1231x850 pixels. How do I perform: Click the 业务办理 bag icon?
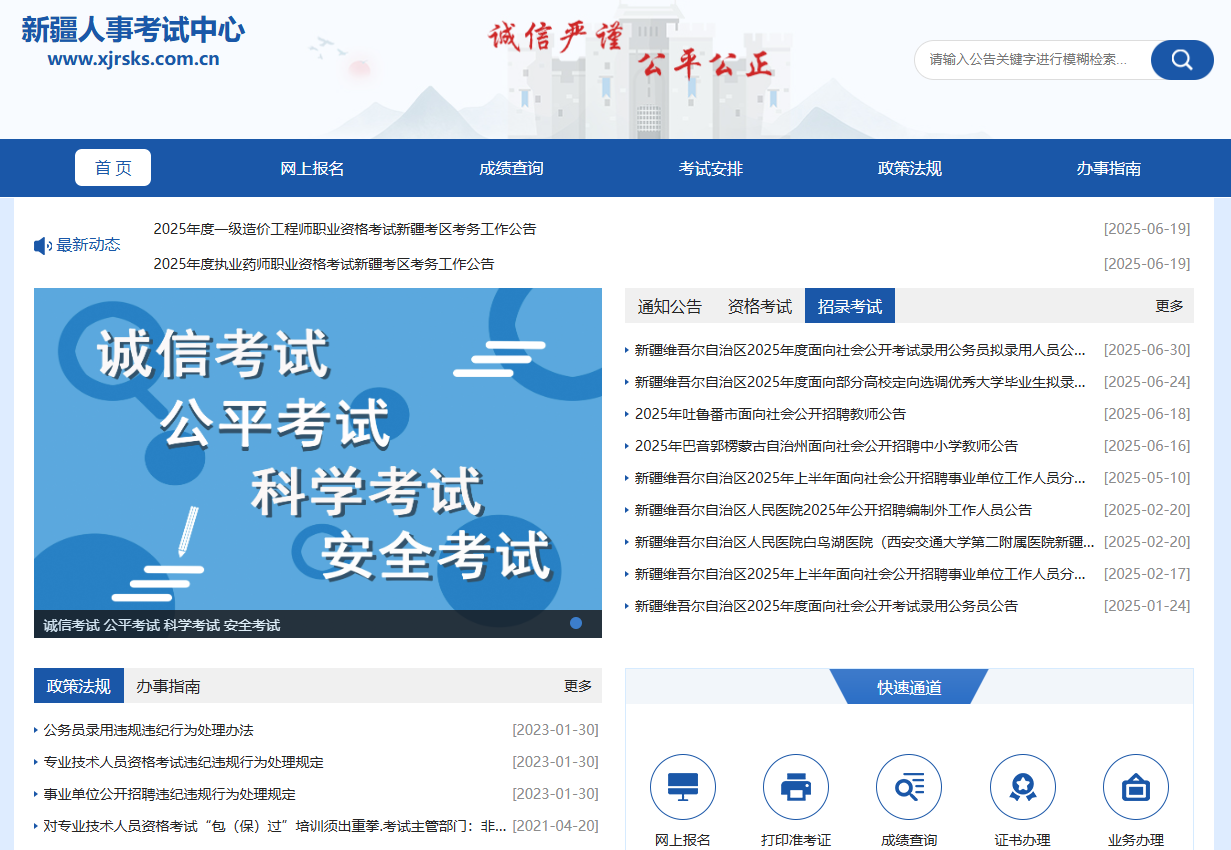tap(1136, 787)
